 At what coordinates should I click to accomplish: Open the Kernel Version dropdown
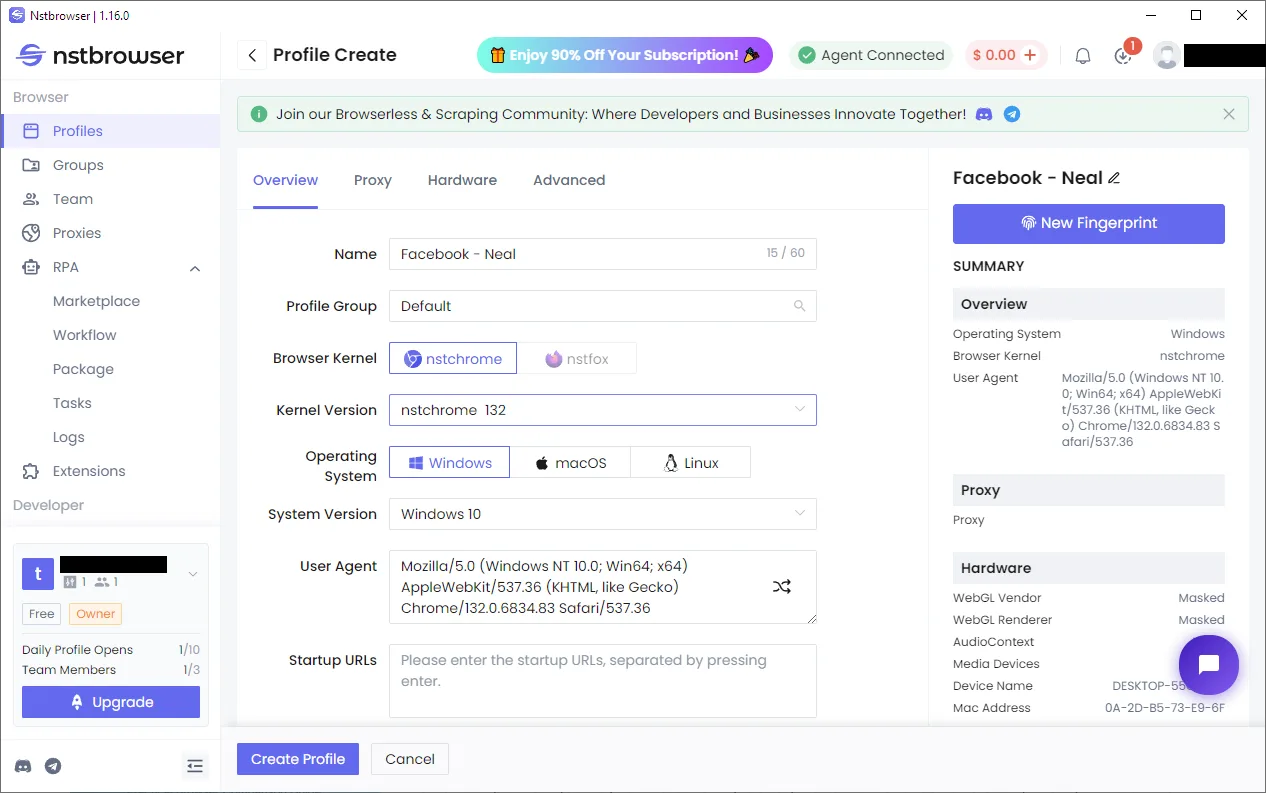[603, 410]
